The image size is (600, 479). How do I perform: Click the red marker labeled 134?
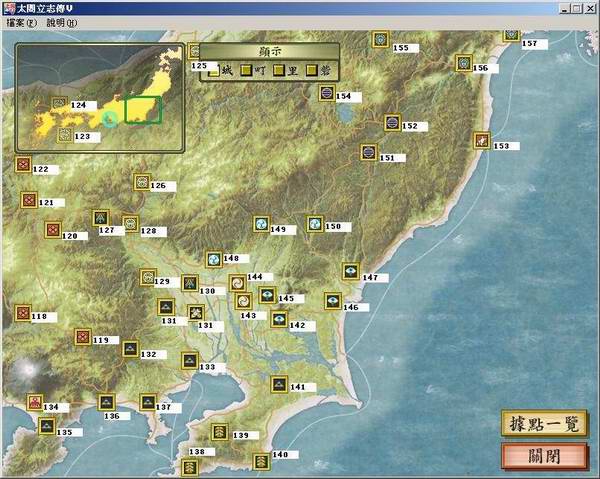coord(35,402)
